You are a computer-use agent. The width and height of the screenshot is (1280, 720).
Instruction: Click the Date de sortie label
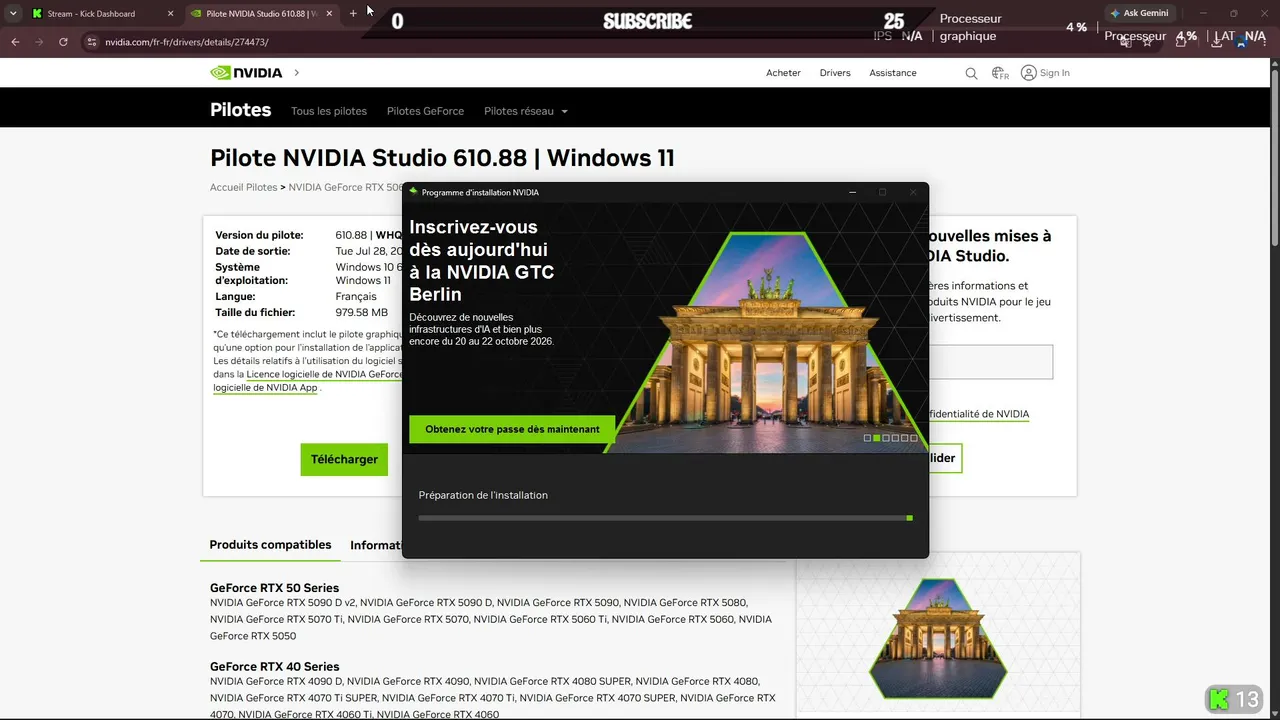point(253,252)
